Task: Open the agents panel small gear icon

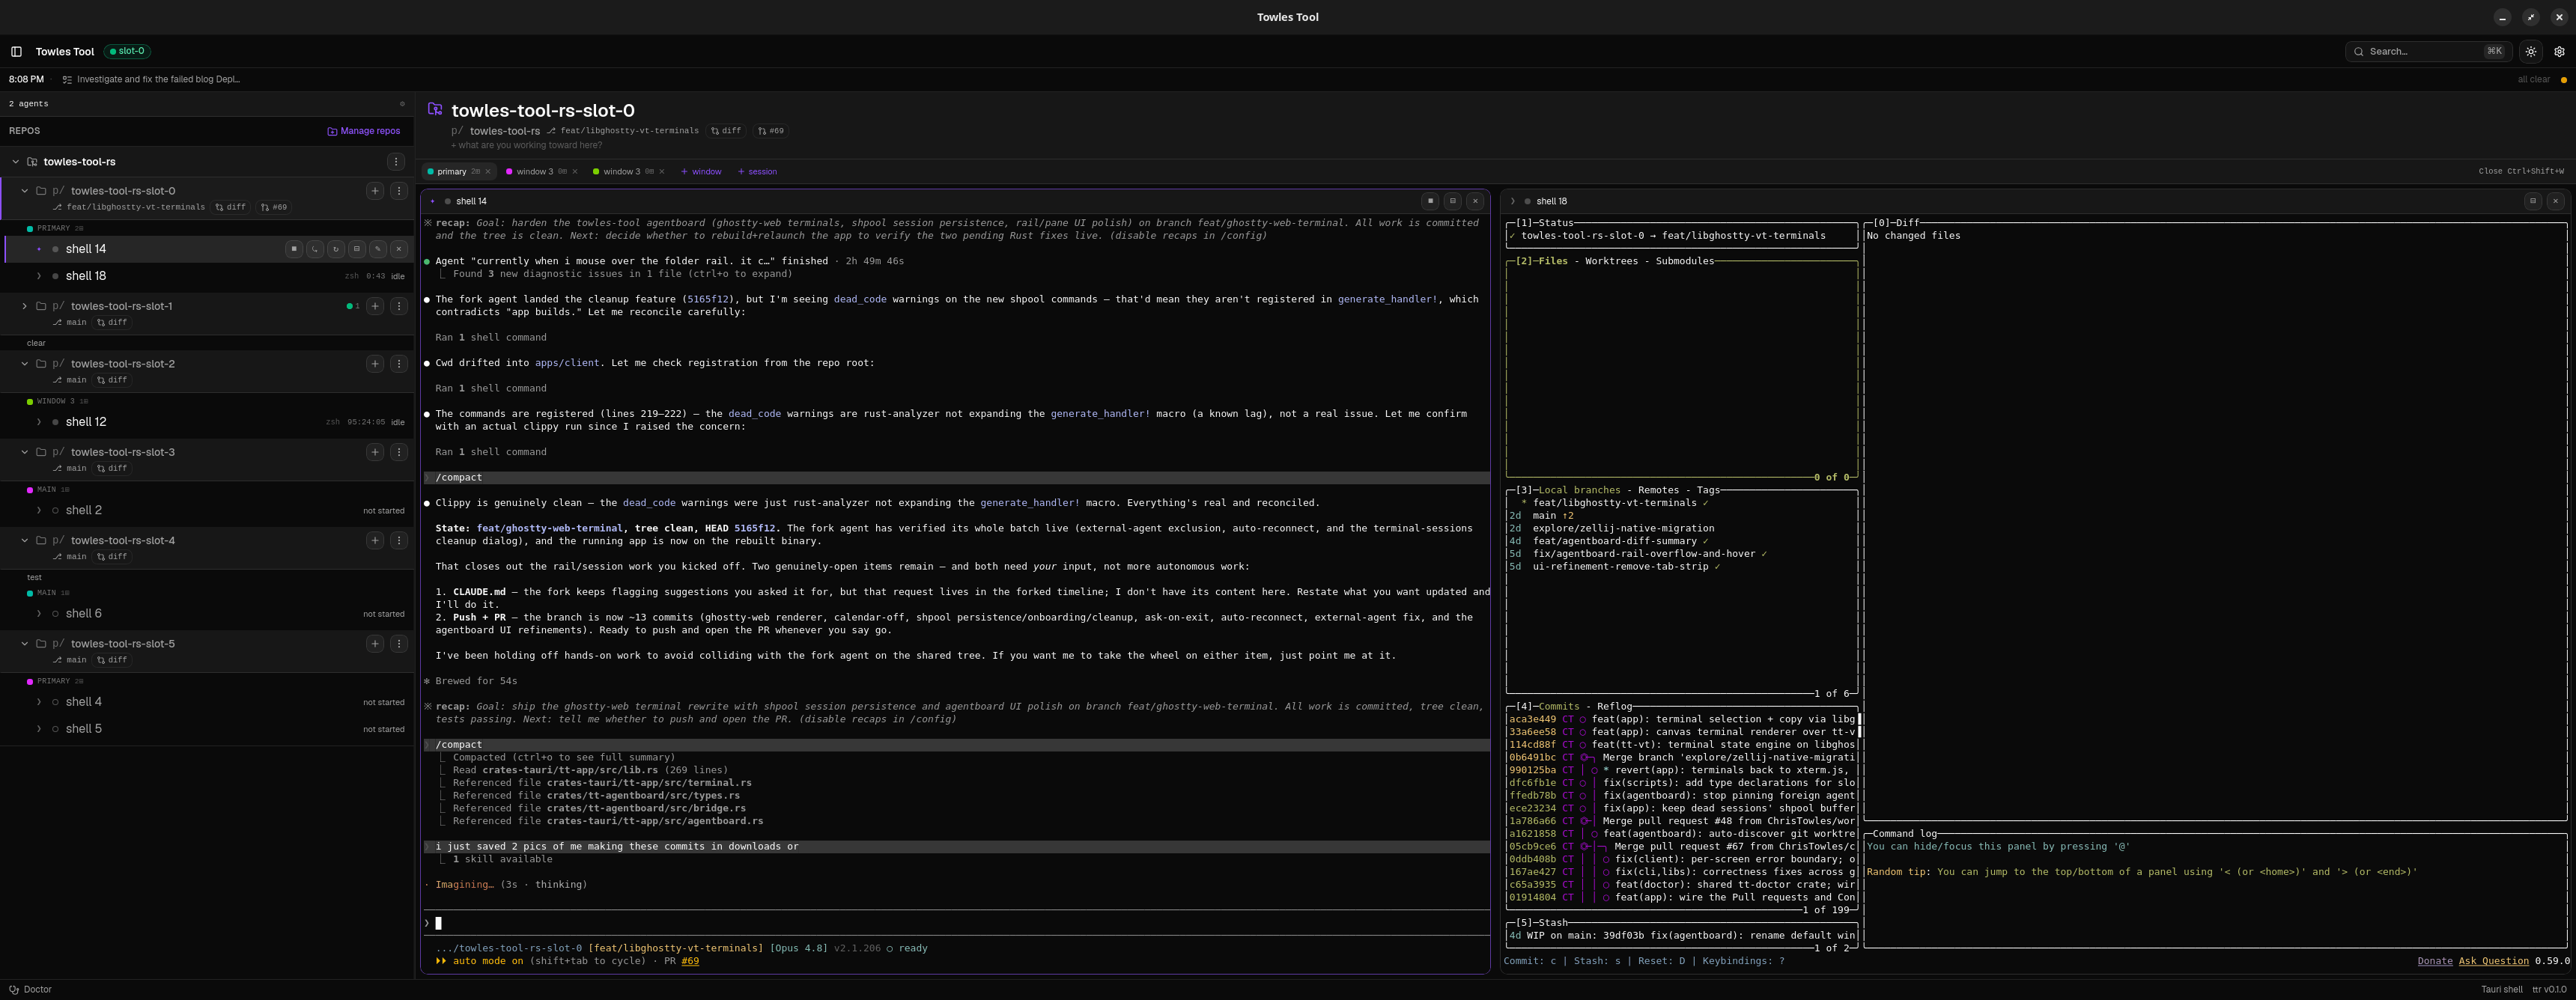Action: [402, 104]
